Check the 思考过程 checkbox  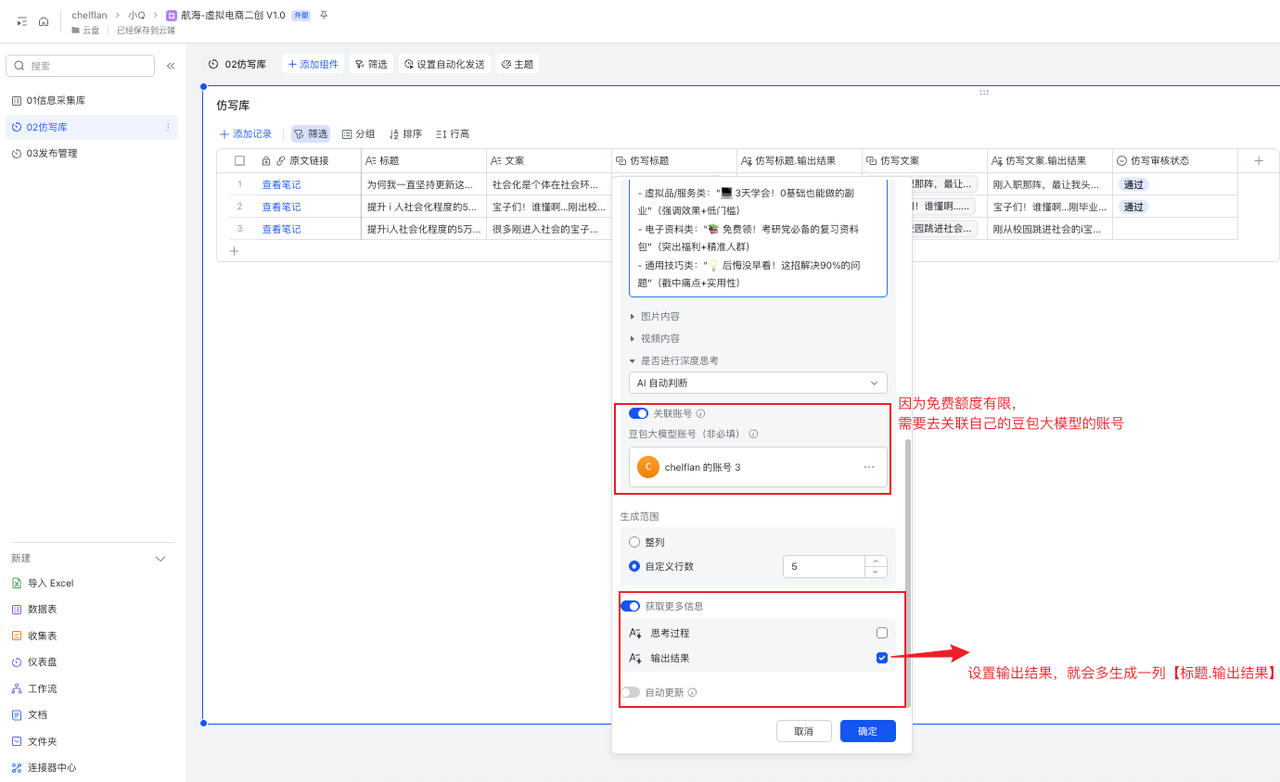(882, 633)
